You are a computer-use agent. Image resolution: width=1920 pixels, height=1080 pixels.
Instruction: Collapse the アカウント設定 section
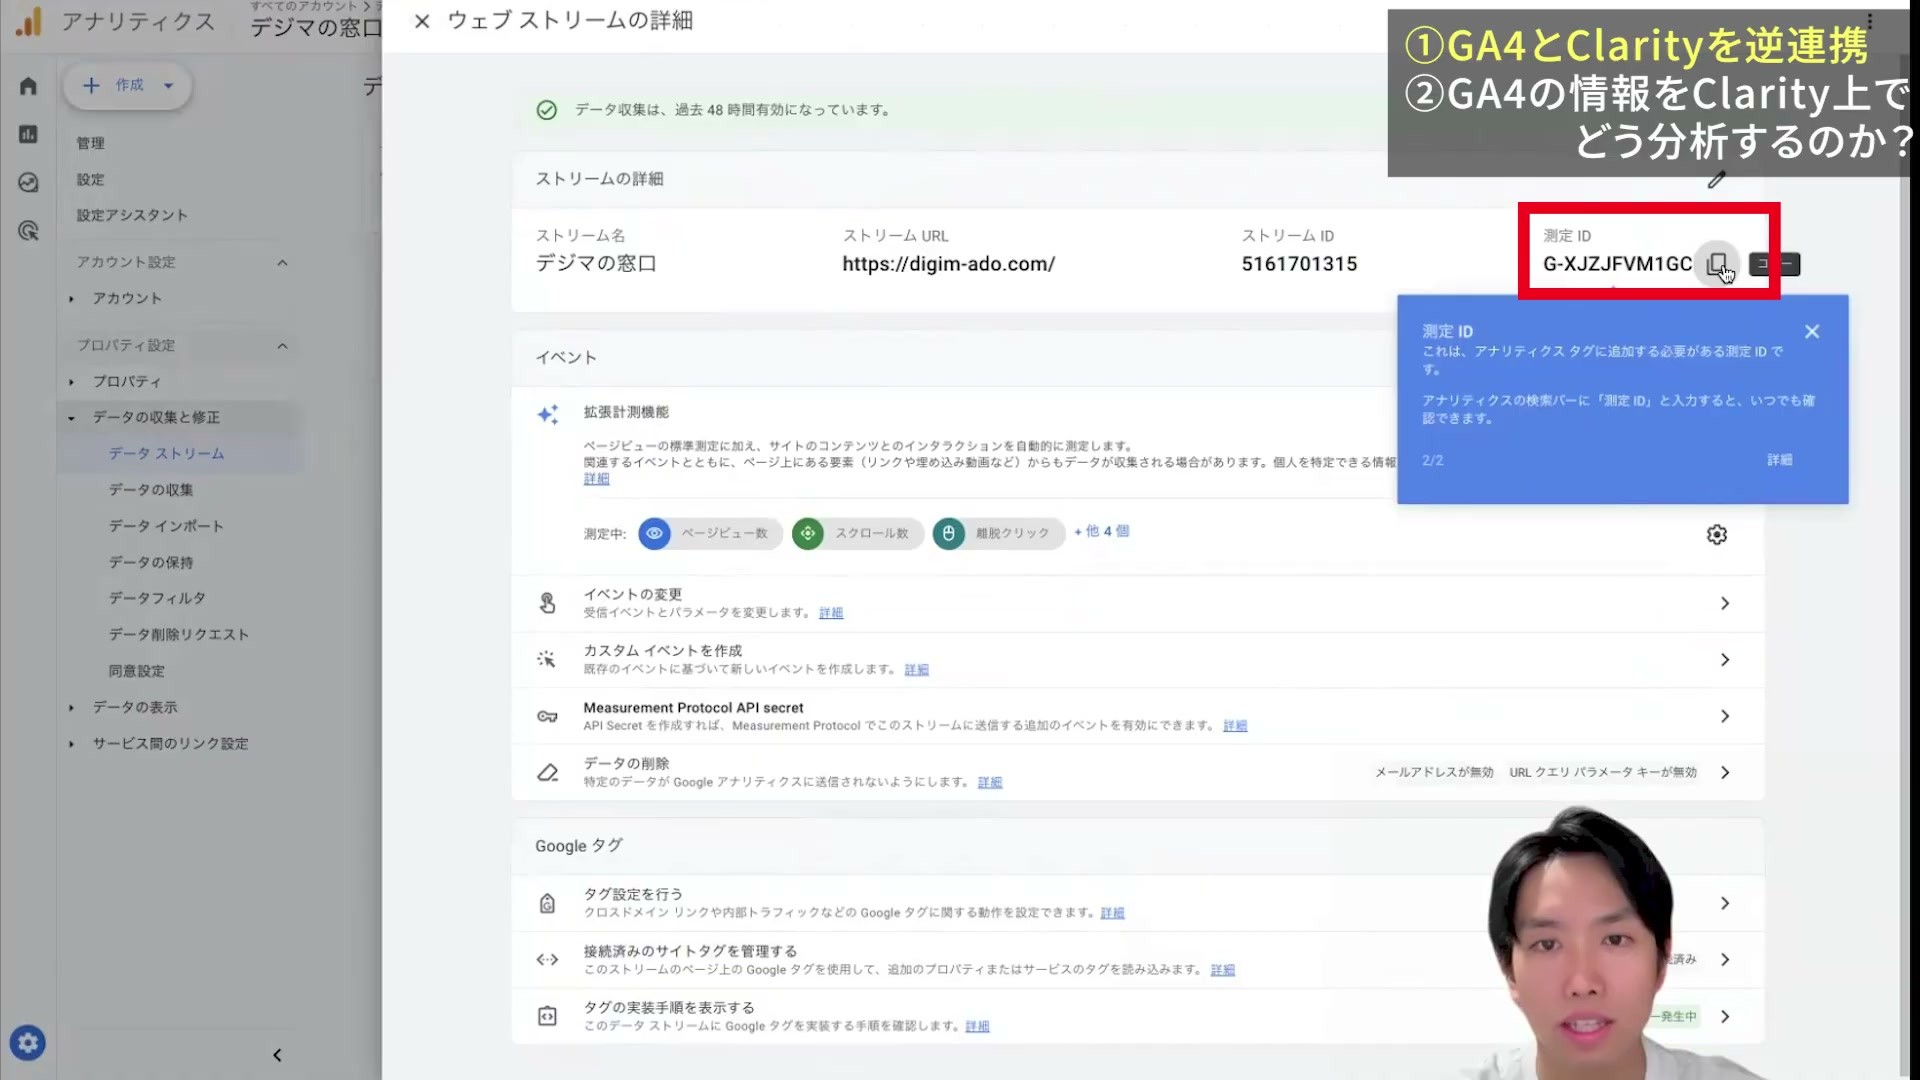pos(282,262)
